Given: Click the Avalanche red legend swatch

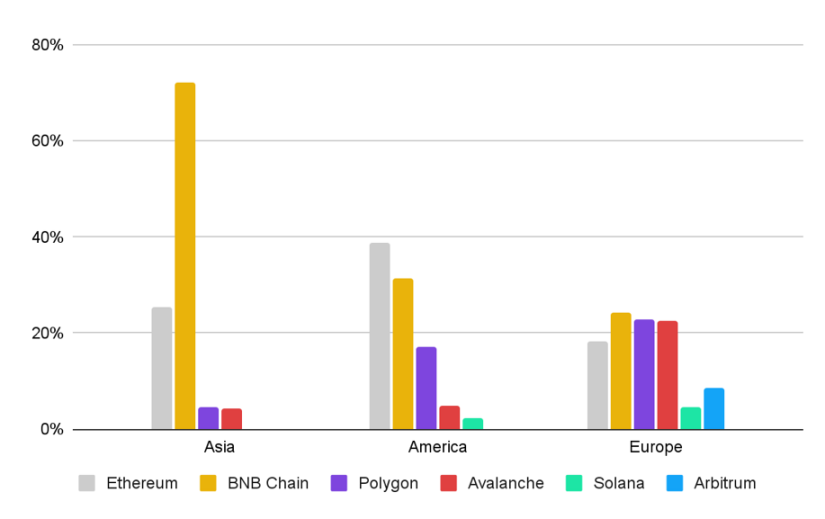Looking at the screenshot, I should point(448,483).
